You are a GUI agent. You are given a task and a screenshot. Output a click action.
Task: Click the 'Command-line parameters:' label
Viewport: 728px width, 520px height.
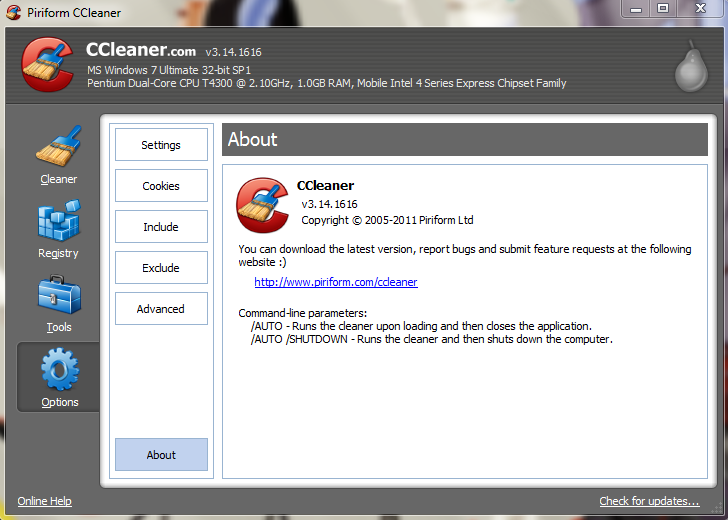(x=303, y=313)
